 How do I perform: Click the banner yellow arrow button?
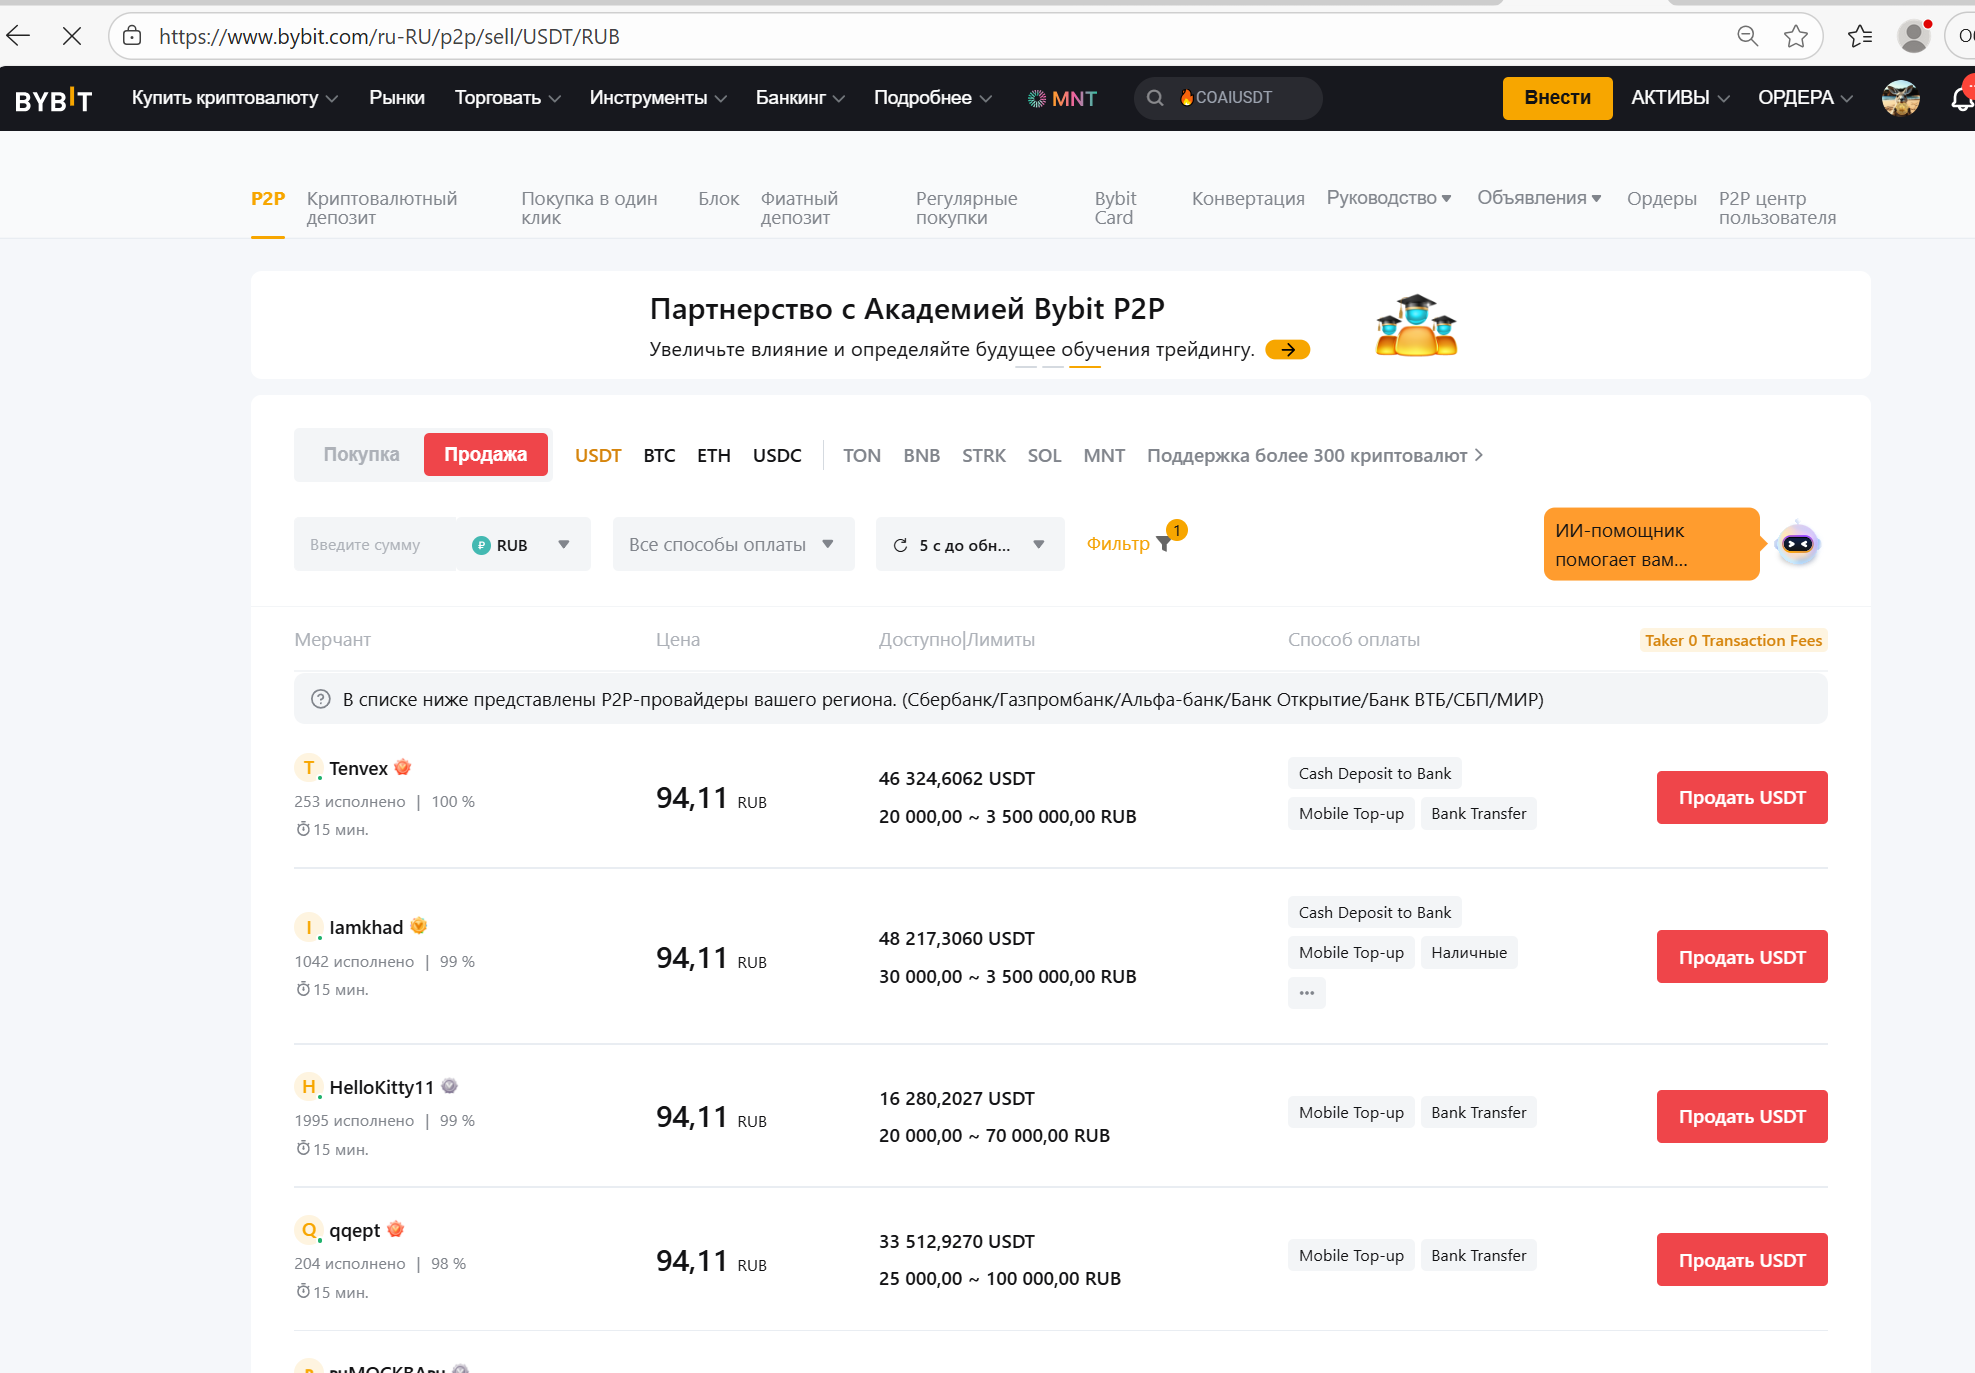(x=1287, y=350)
